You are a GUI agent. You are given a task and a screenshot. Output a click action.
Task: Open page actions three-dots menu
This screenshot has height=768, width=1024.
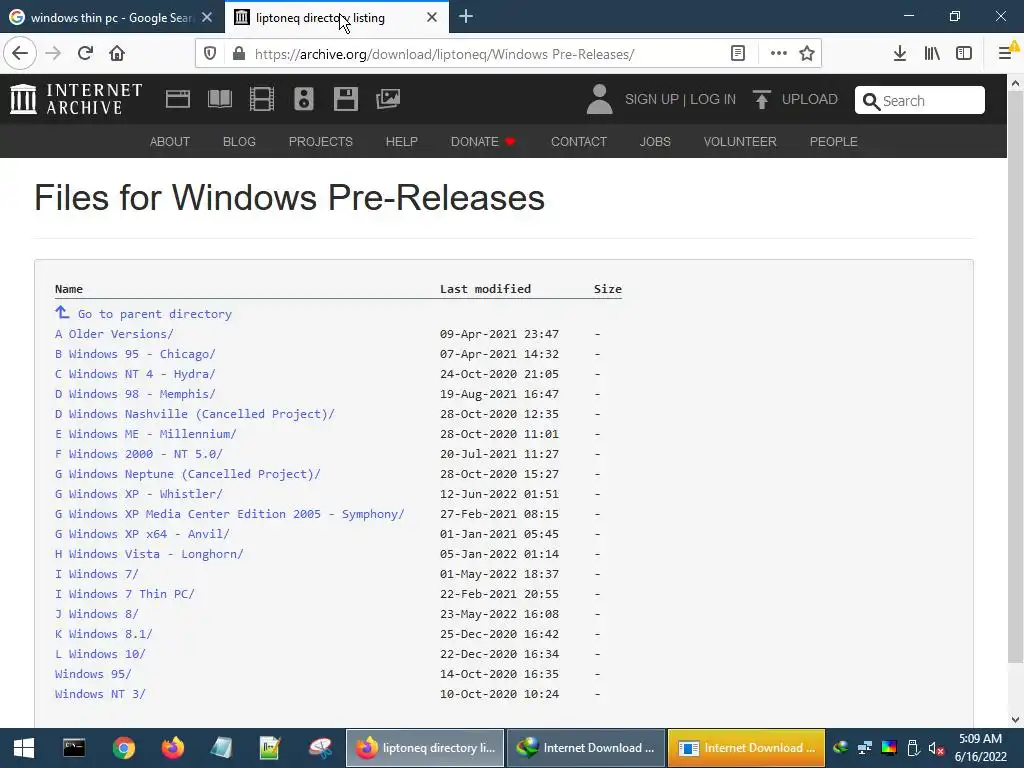click(778, 54)
